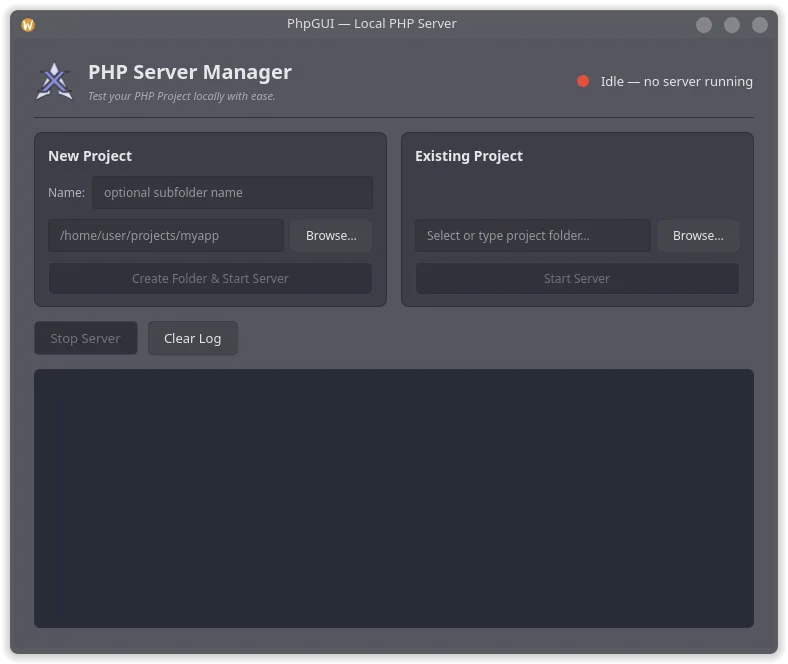This screenshot has height=664, width=788.
Task: Click the first gray circular window button
Action: click(704, 25)
